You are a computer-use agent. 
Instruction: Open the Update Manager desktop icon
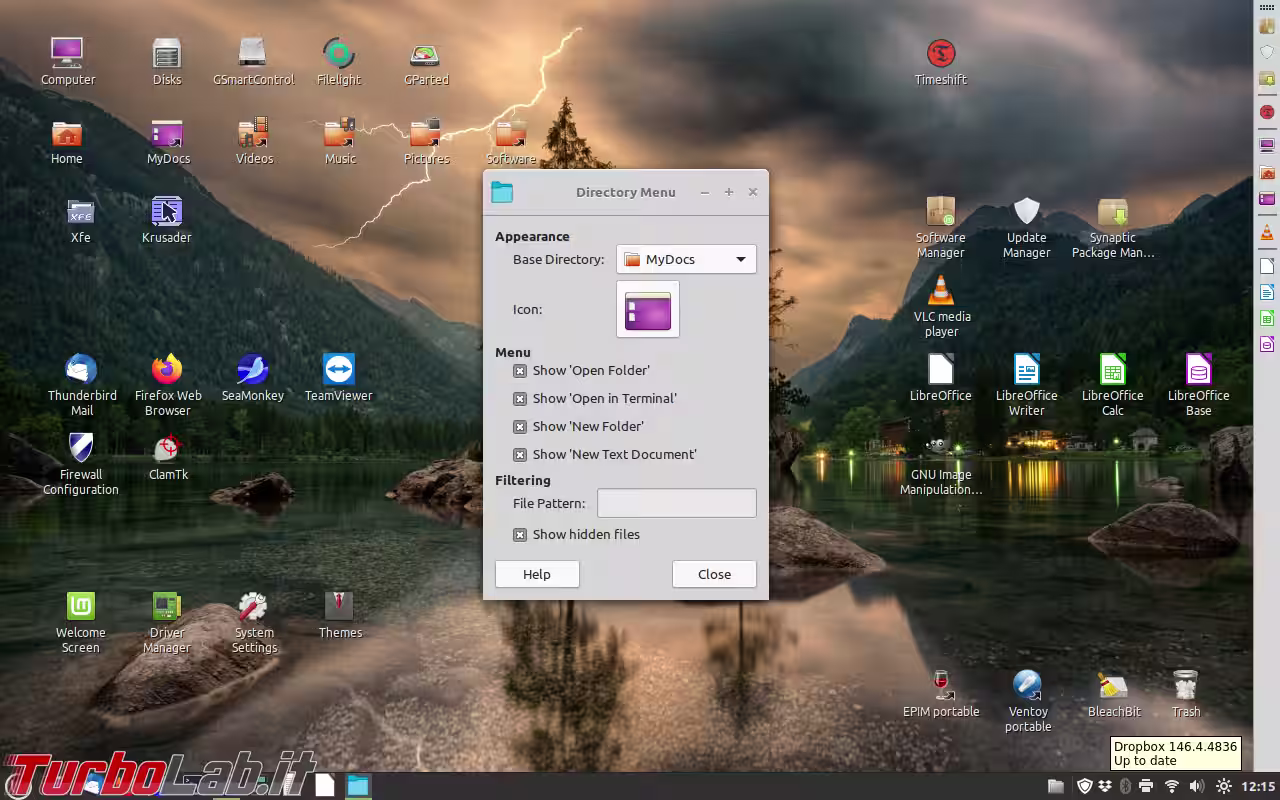pos(1027,228)
